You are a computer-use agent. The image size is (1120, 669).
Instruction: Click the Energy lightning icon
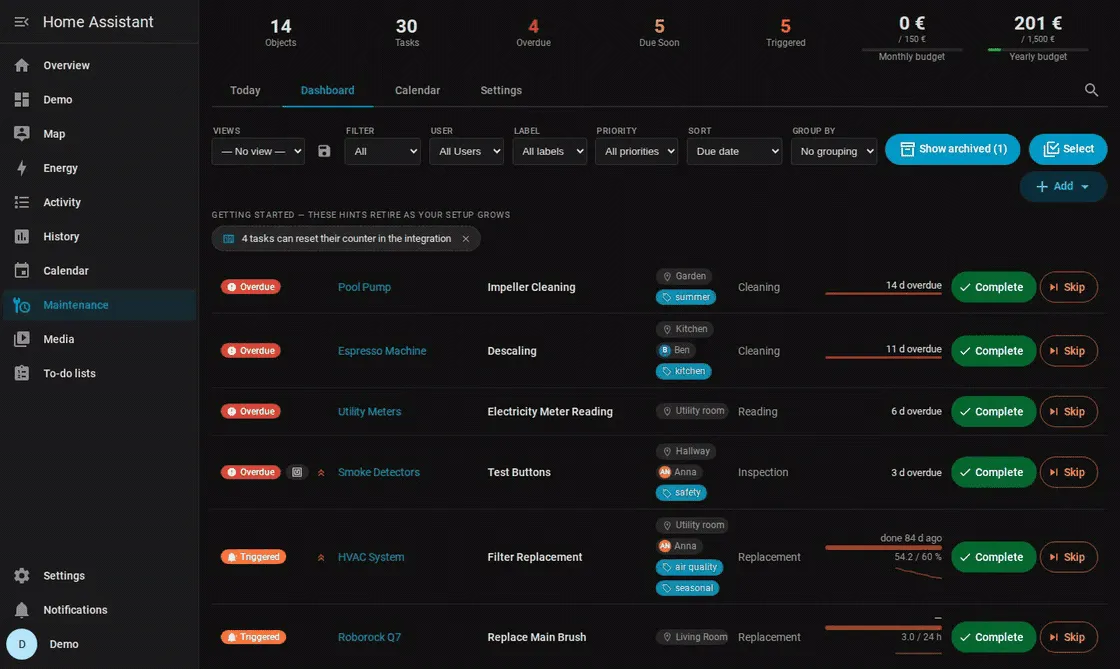click(21, 168)
